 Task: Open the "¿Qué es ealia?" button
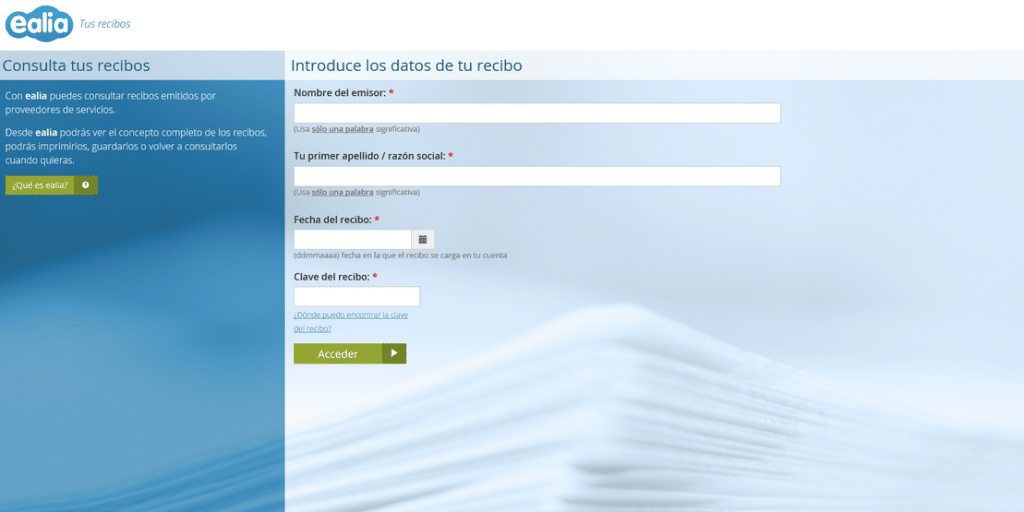[x=41, y=185]
